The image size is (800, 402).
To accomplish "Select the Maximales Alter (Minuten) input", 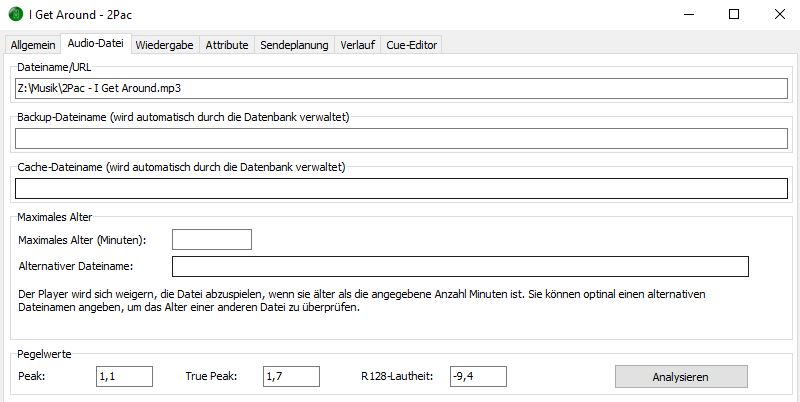I will pyautogui.click(x=212, y=239).
